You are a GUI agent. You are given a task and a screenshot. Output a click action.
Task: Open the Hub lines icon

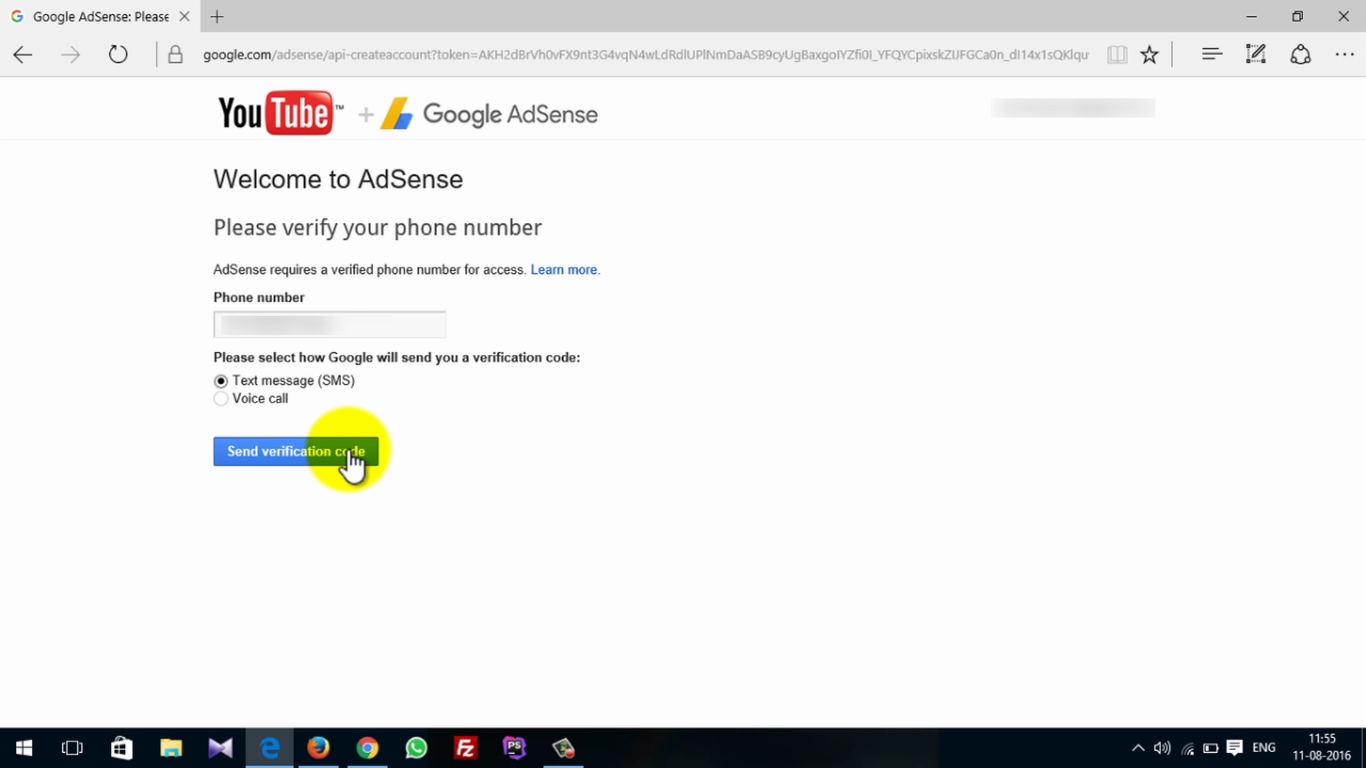tap(1212, 55)
